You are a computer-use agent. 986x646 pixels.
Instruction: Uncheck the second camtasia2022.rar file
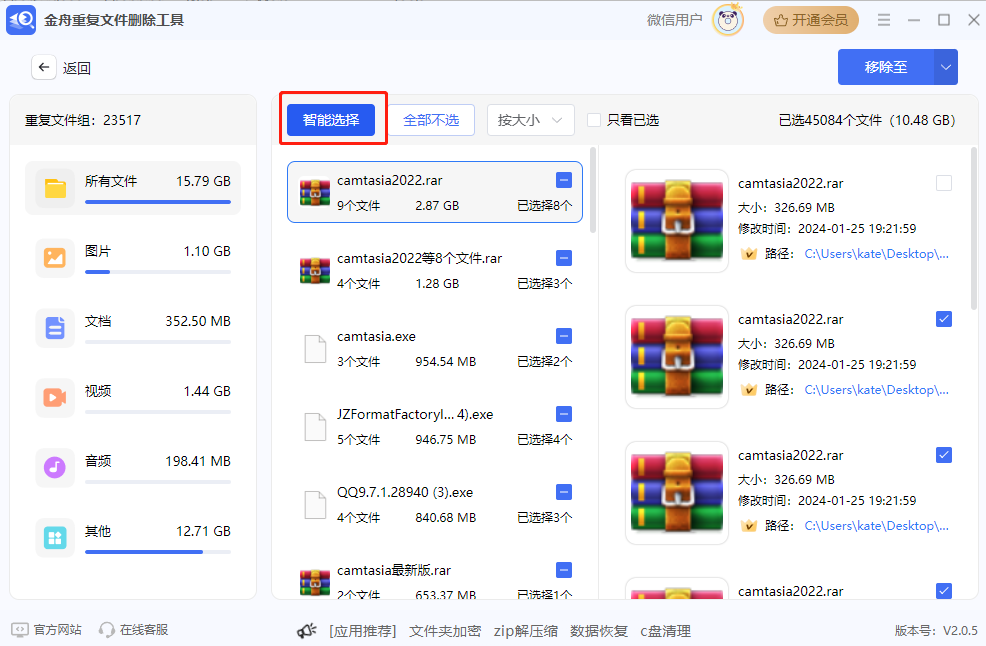point(944,319)
